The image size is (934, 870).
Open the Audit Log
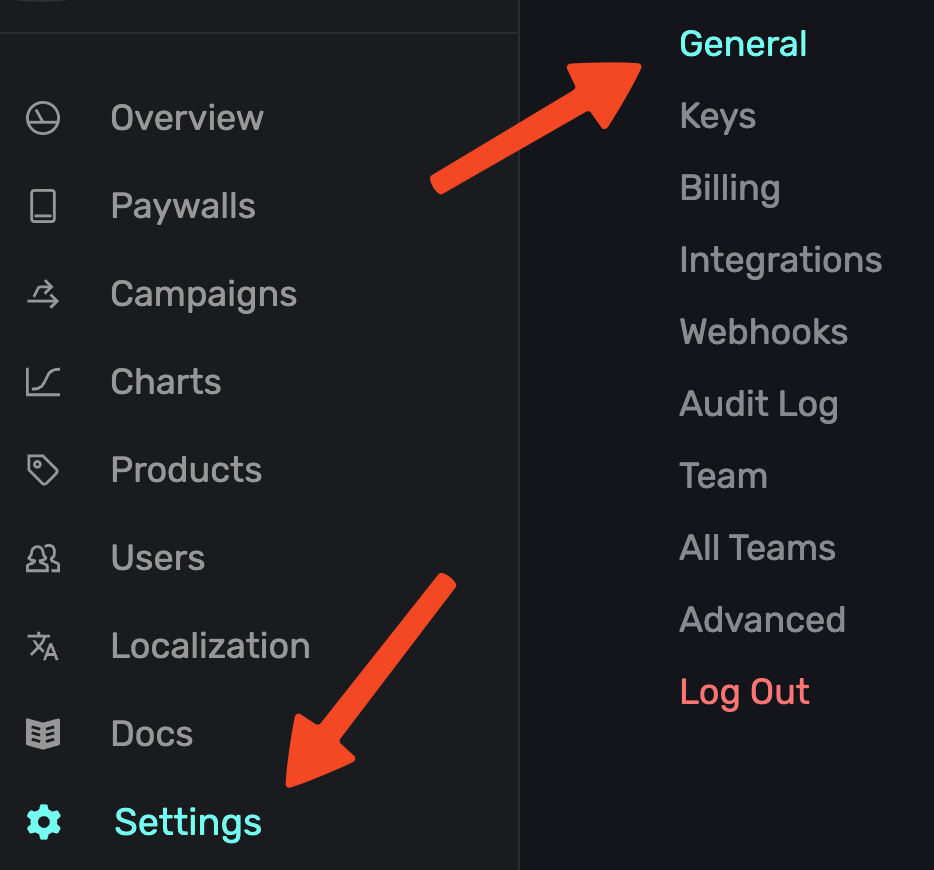click(759, 404)
